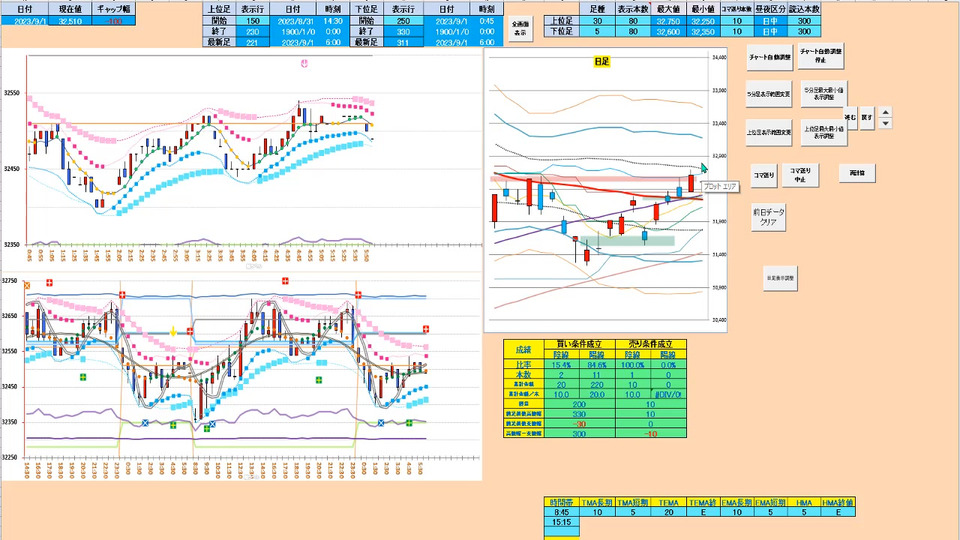Click the 全画面表示 button
The height and width of the screenshot is (540, 960).
point(520,29)
